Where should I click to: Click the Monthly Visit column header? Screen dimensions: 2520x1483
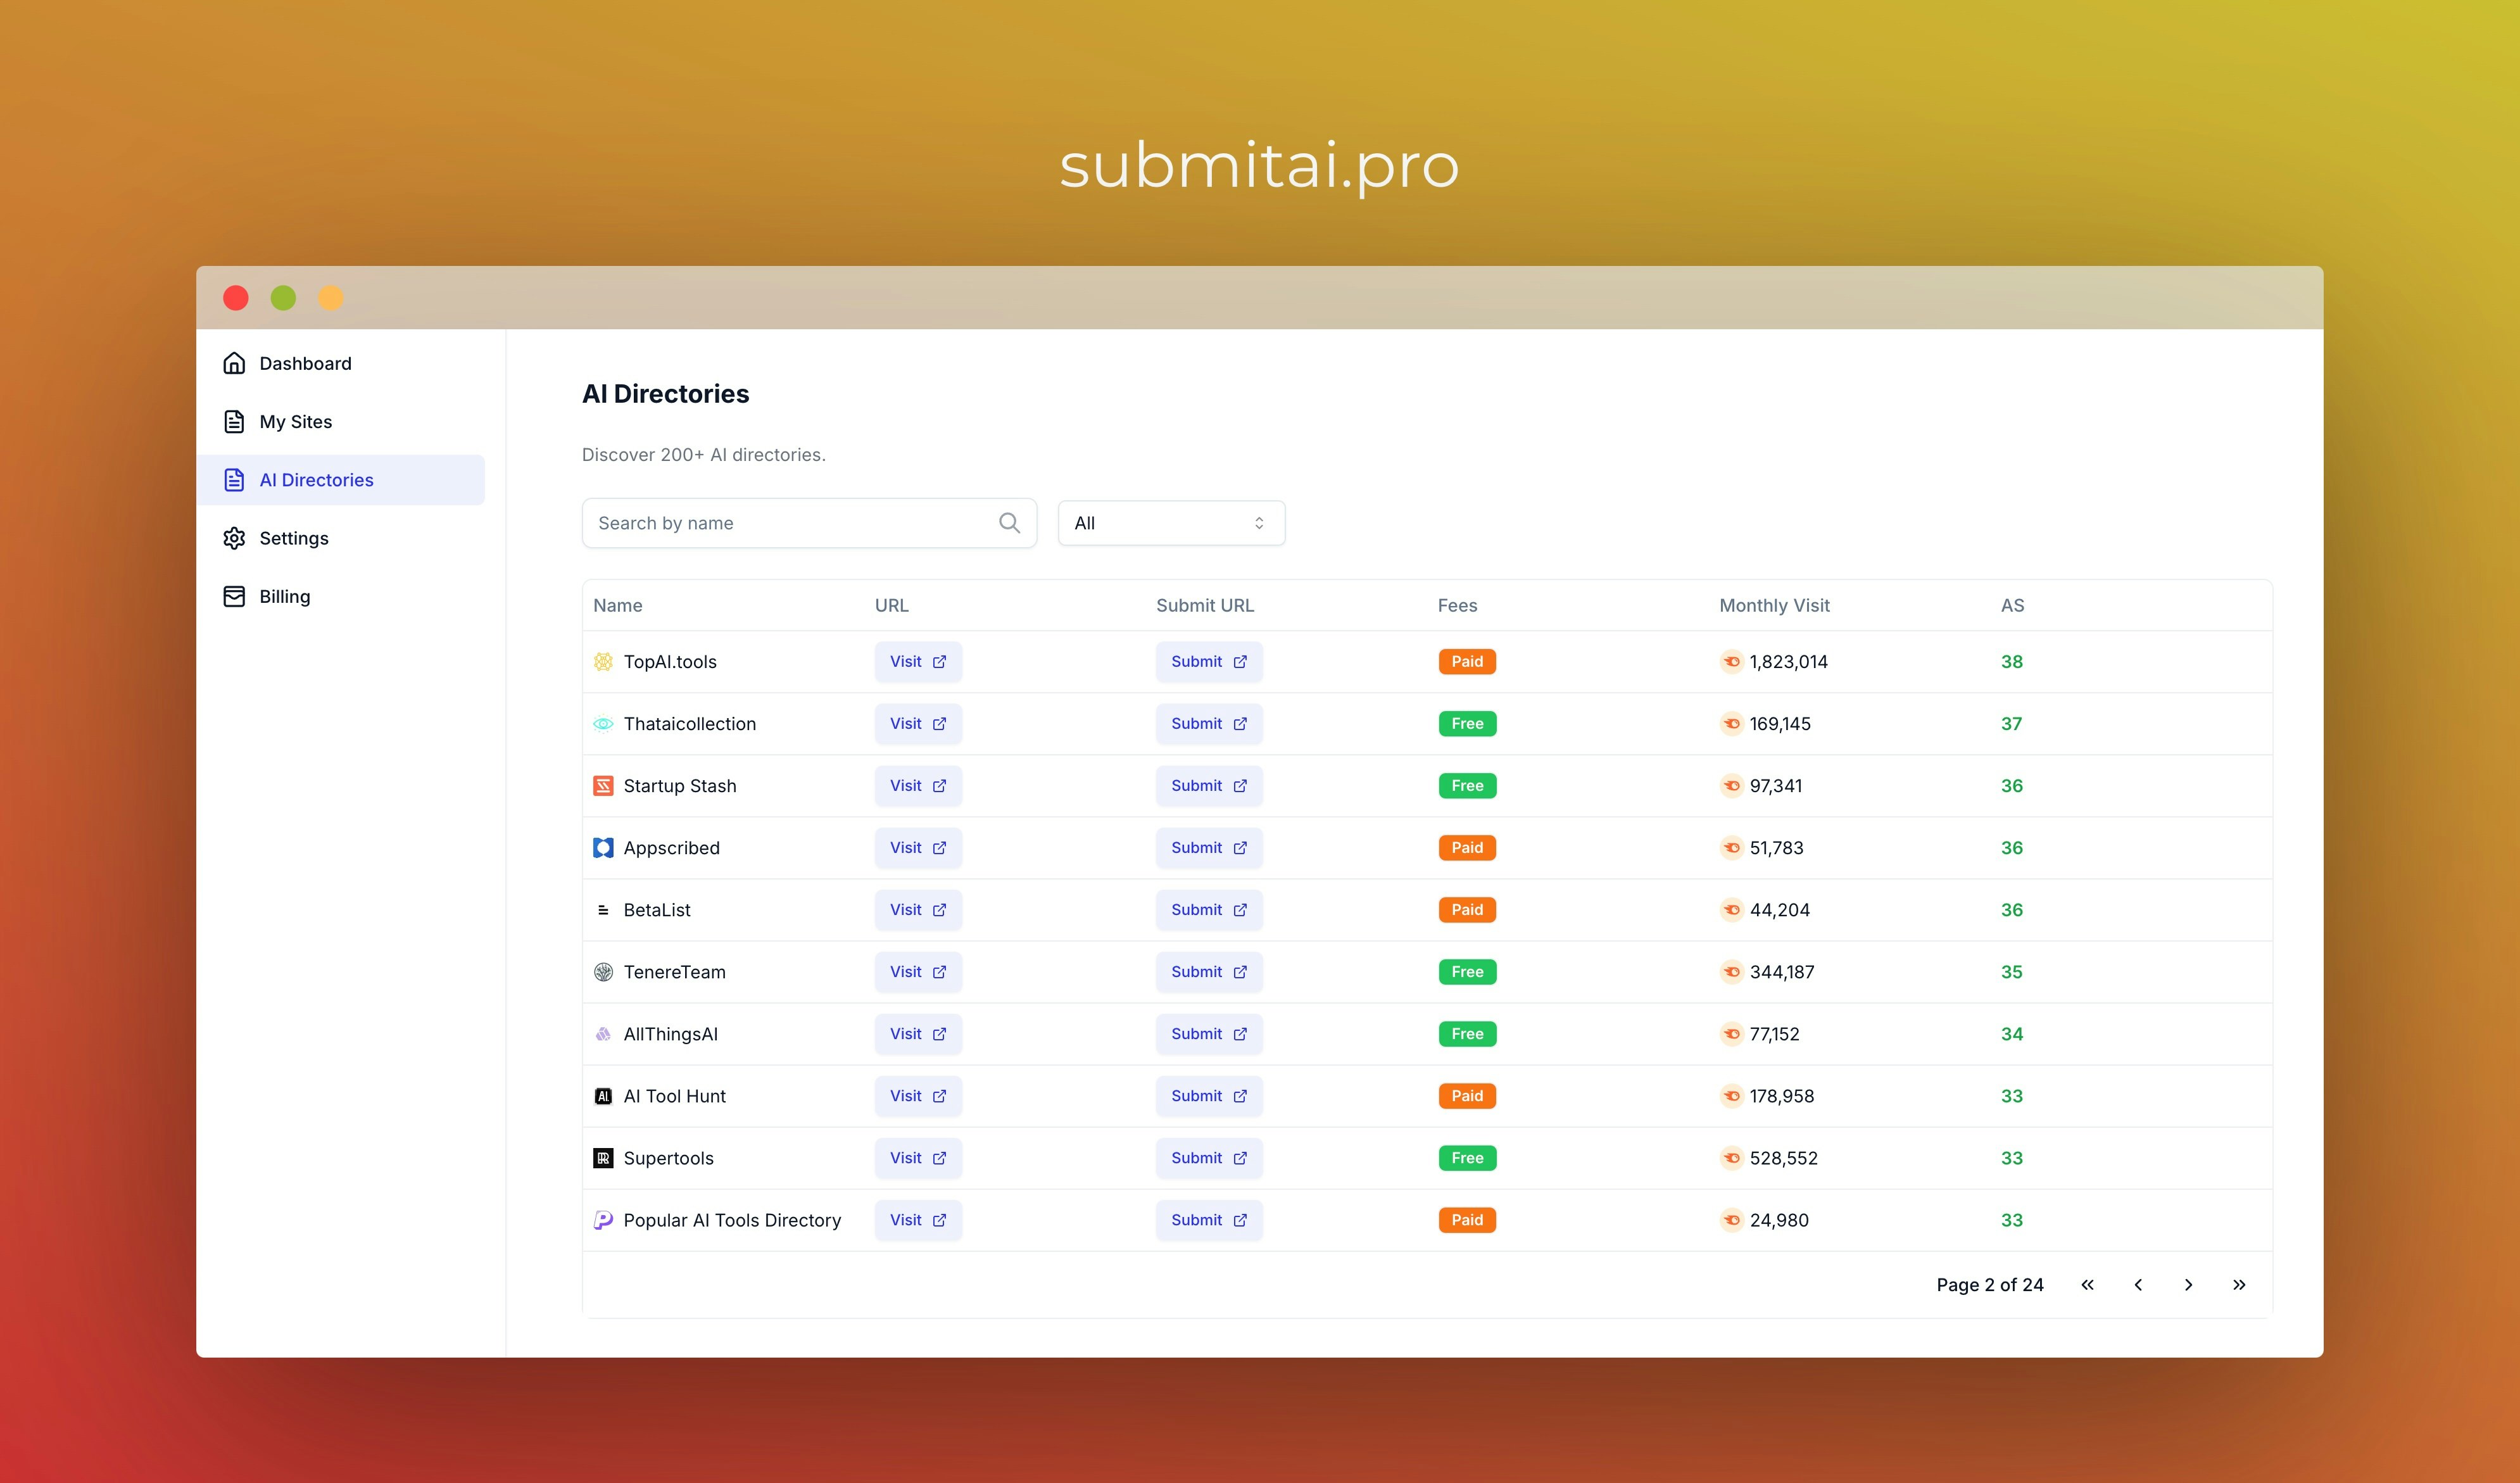tap(1774, 605)
